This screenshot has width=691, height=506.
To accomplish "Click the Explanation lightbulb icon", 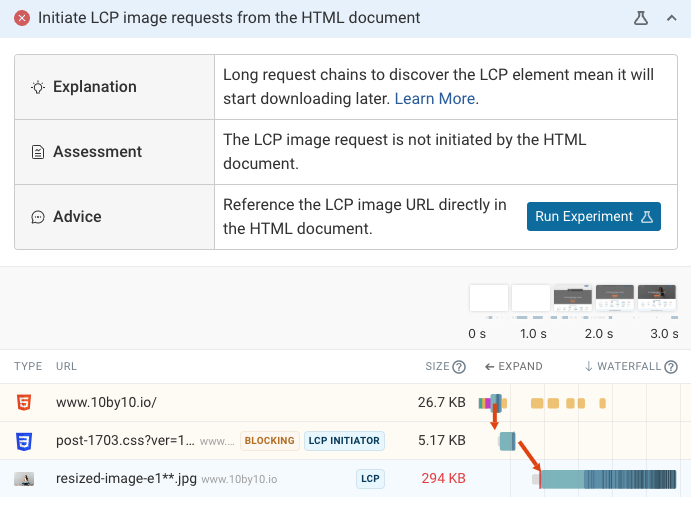I will pyautogui.click(x=38, y=87).
